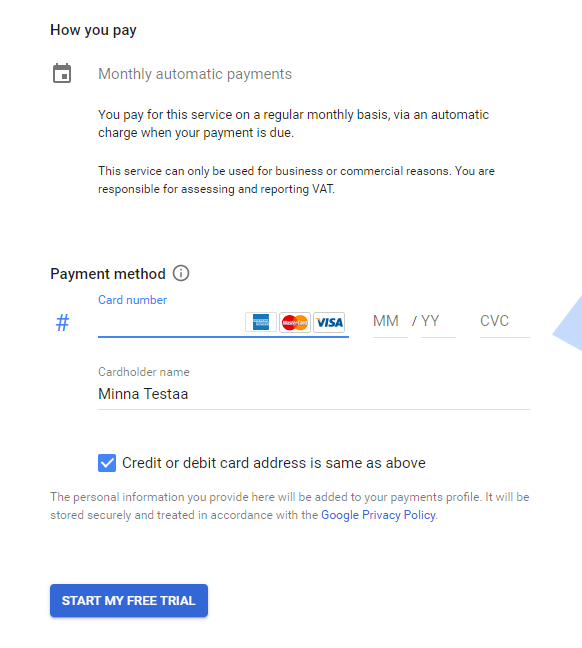582x648 pixels.
Task: Click the MasterCard logo
Action: (295, 322)
